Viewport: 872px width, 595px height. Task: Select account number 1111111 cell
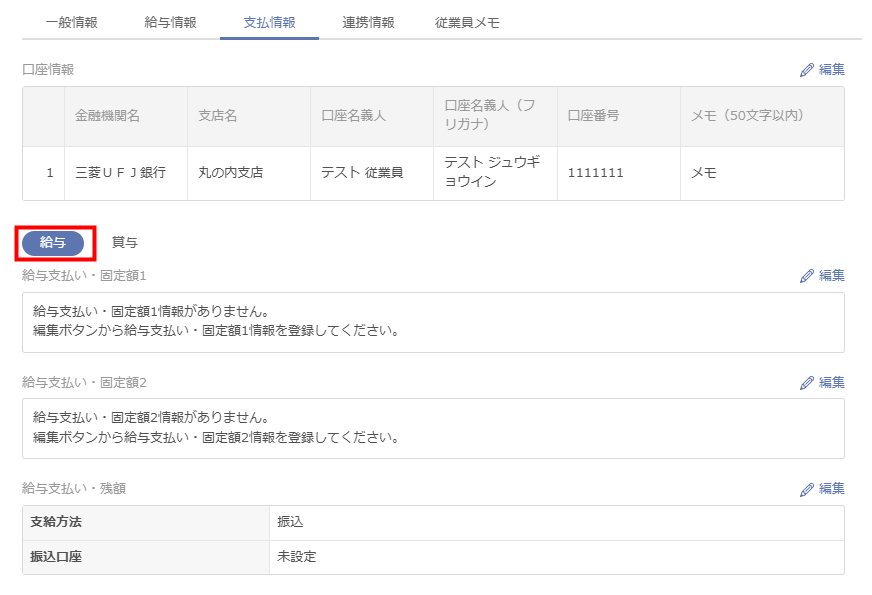pos(595,173)
